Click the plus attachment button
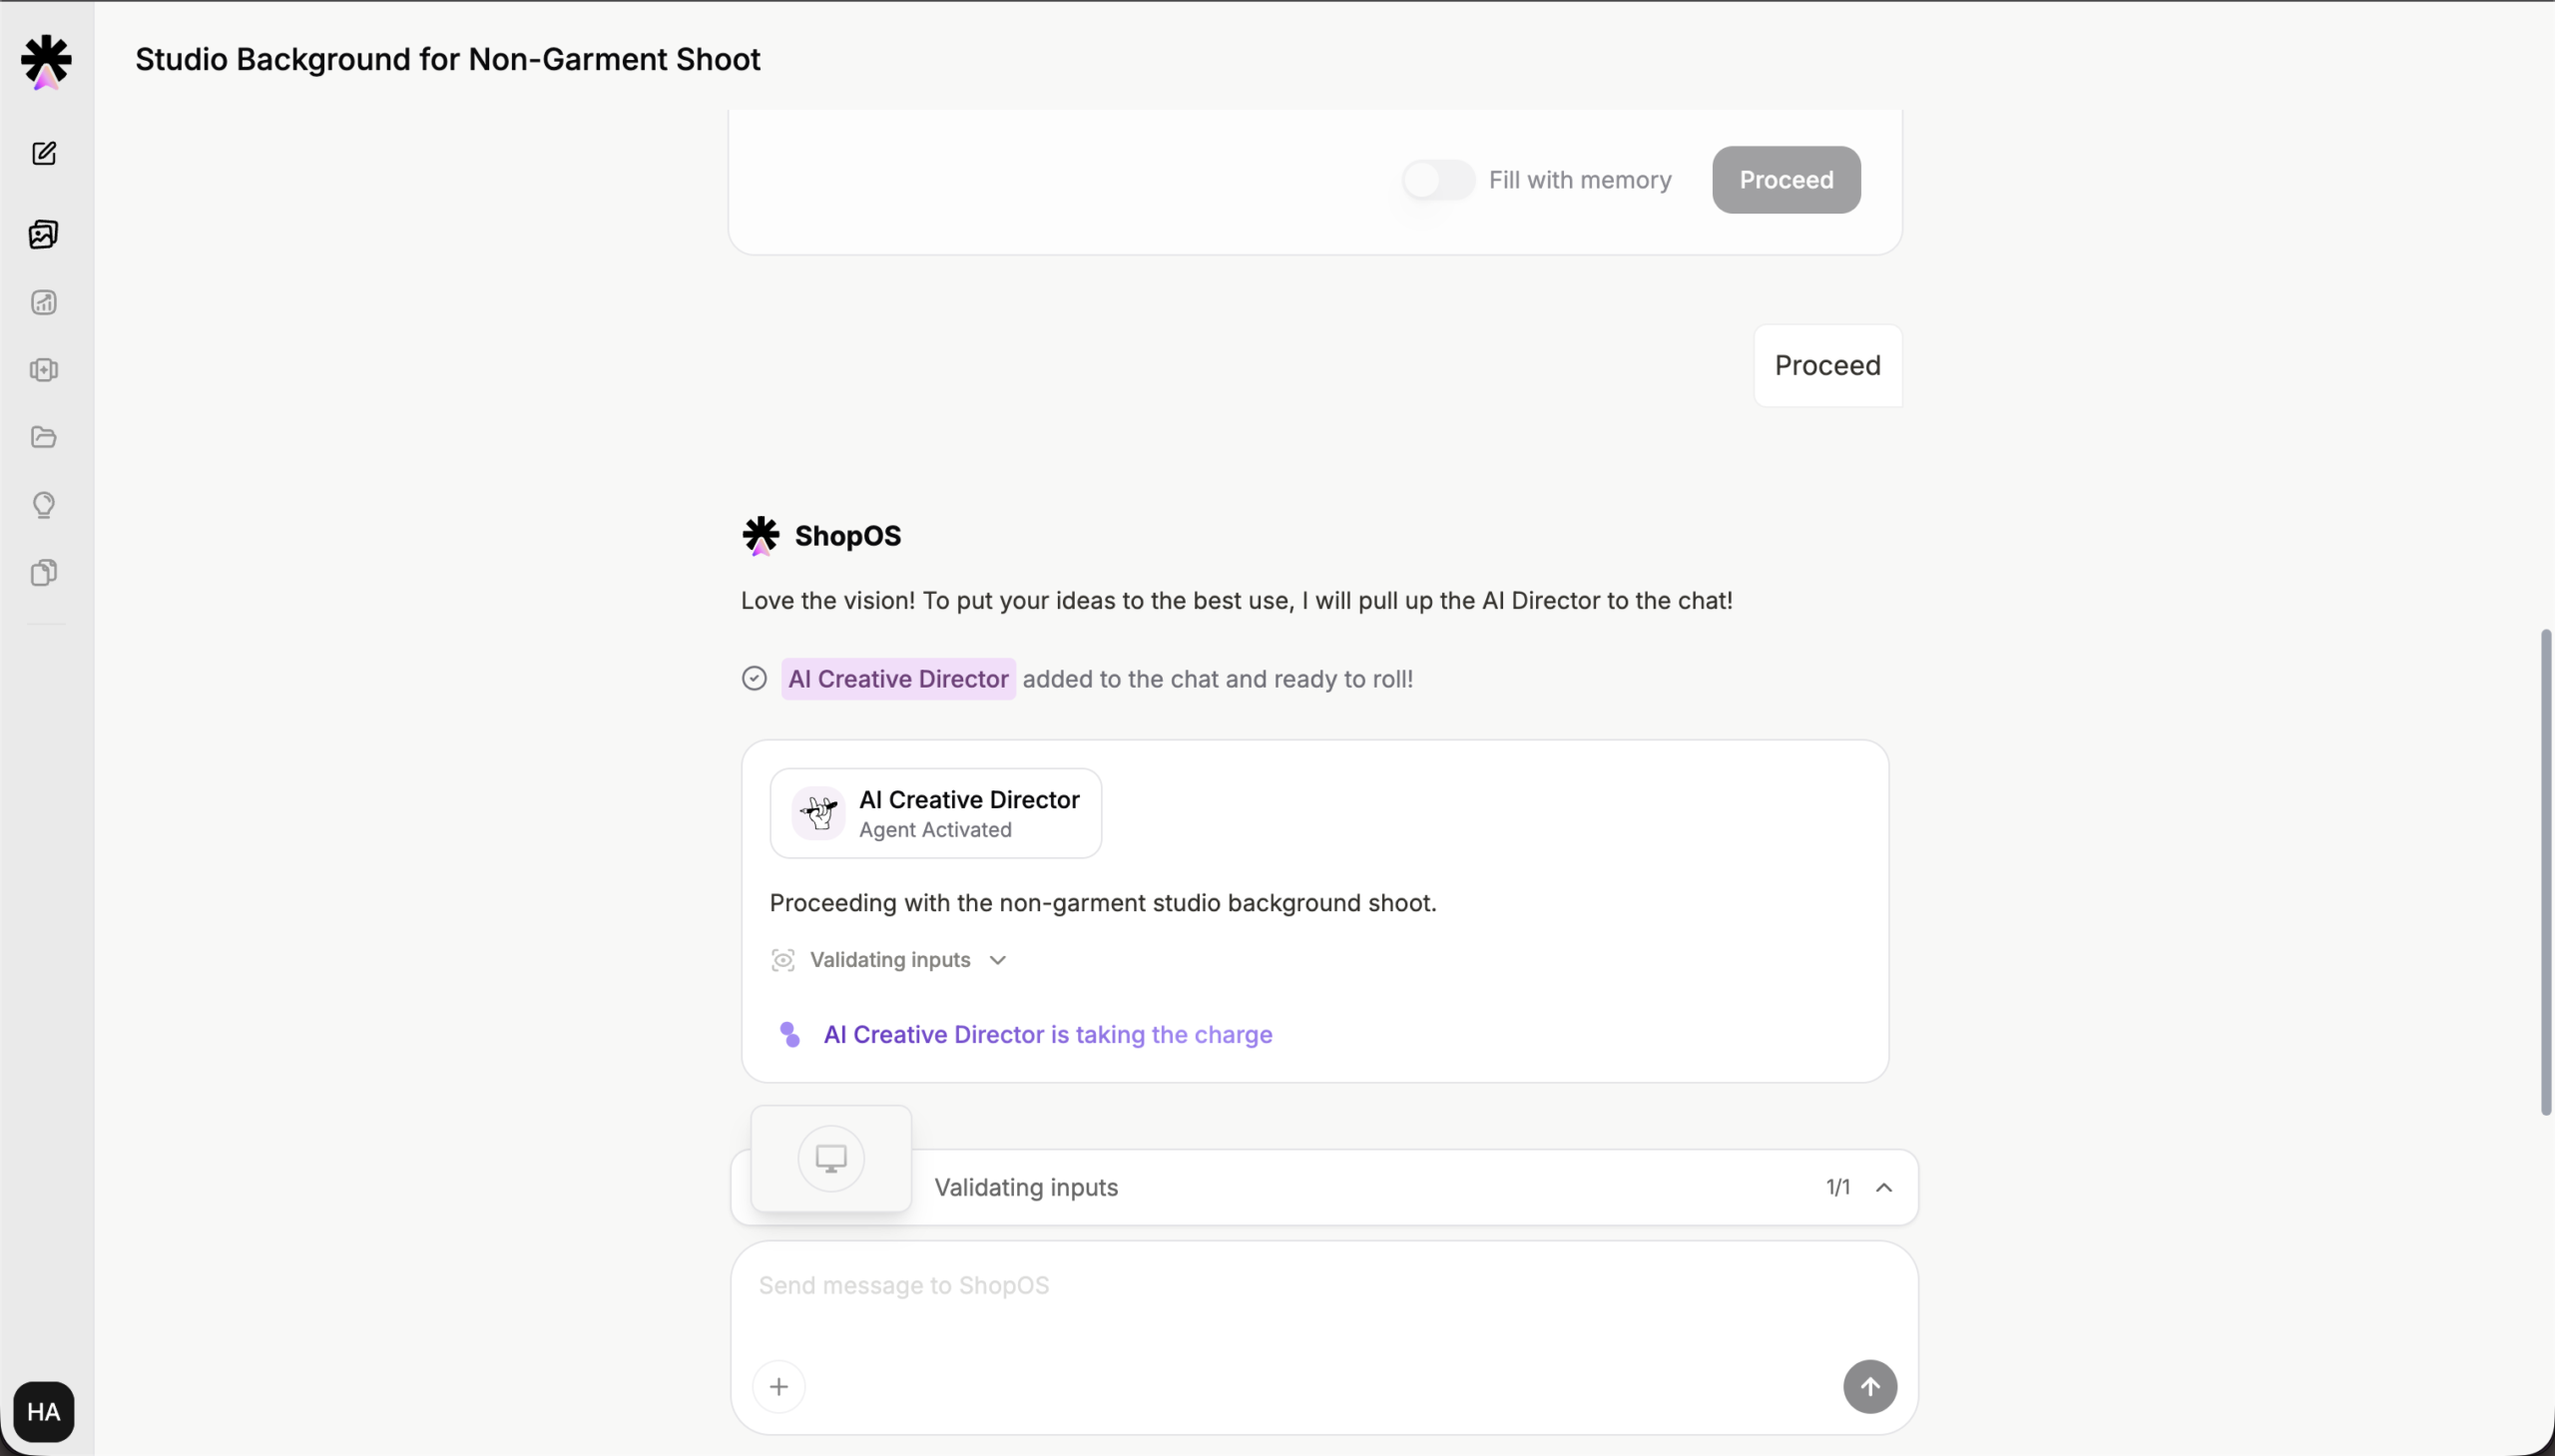The width and height of the screenshot is (2555, 1456). (779, 1387)
